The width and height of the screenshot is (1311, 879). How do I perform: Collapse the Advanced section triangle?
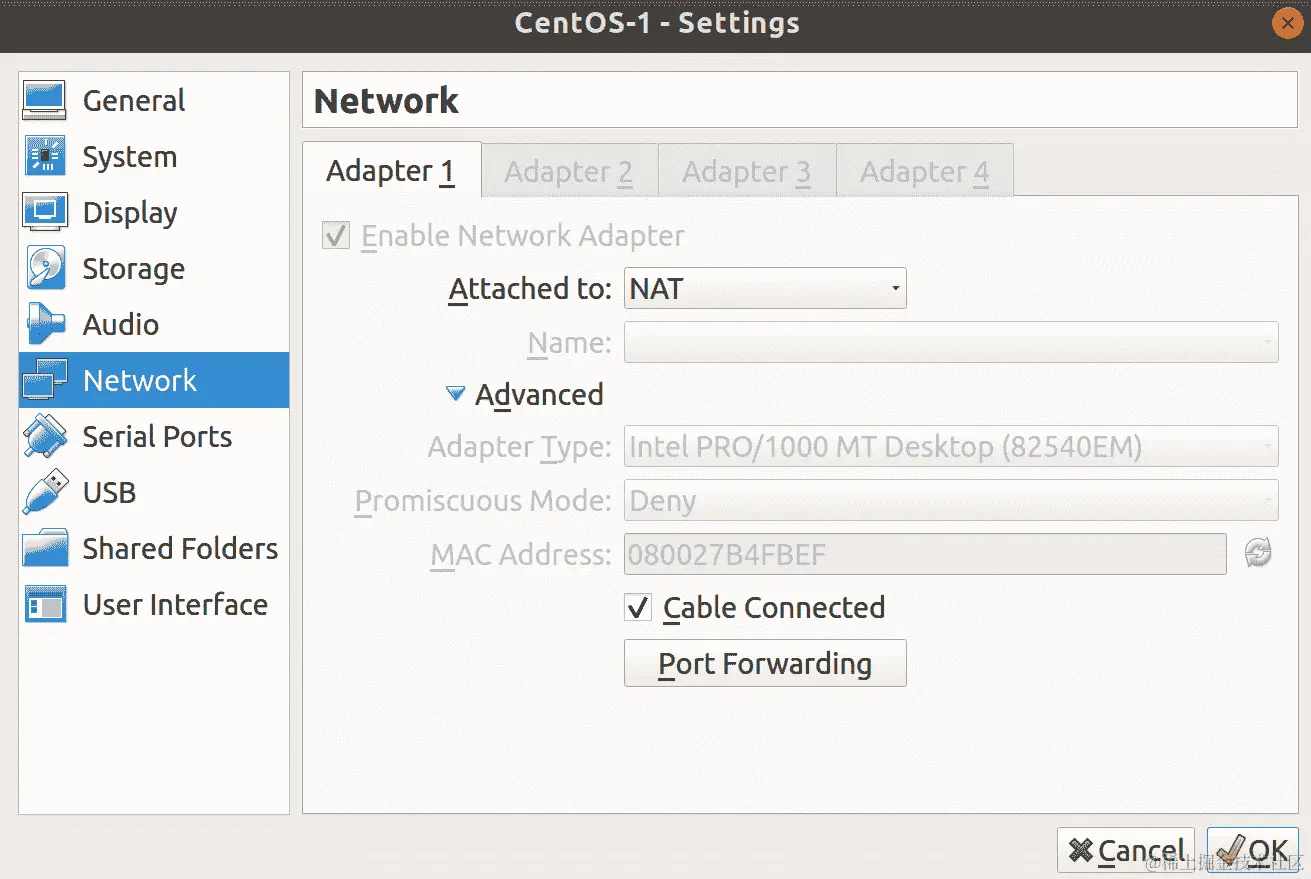point(455,394)
